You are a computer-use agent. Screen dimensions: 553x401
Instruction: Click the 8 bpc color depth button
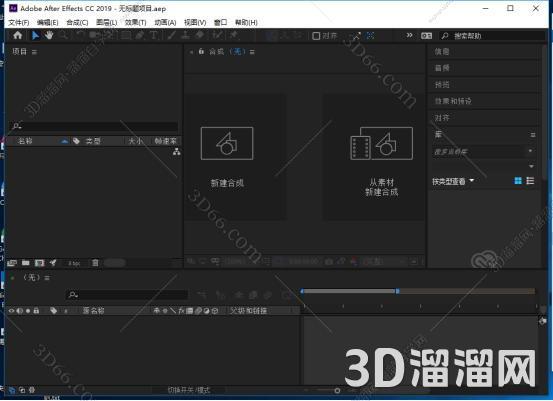click(74, 263)
